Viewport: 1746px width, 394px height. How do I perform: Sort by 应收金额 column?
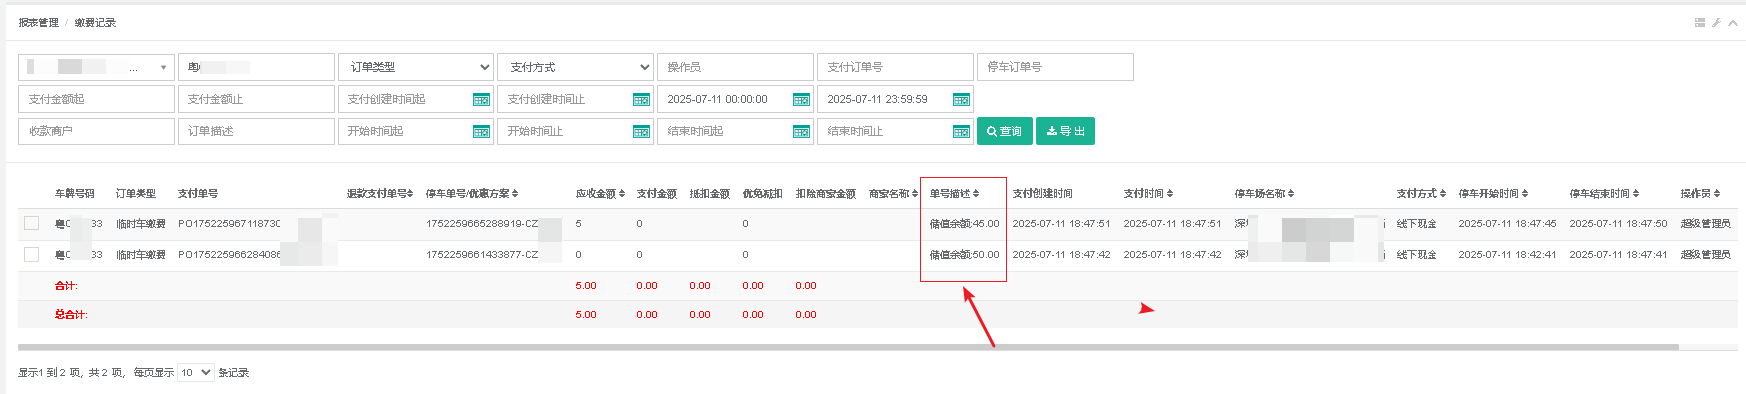click(600, 193)
